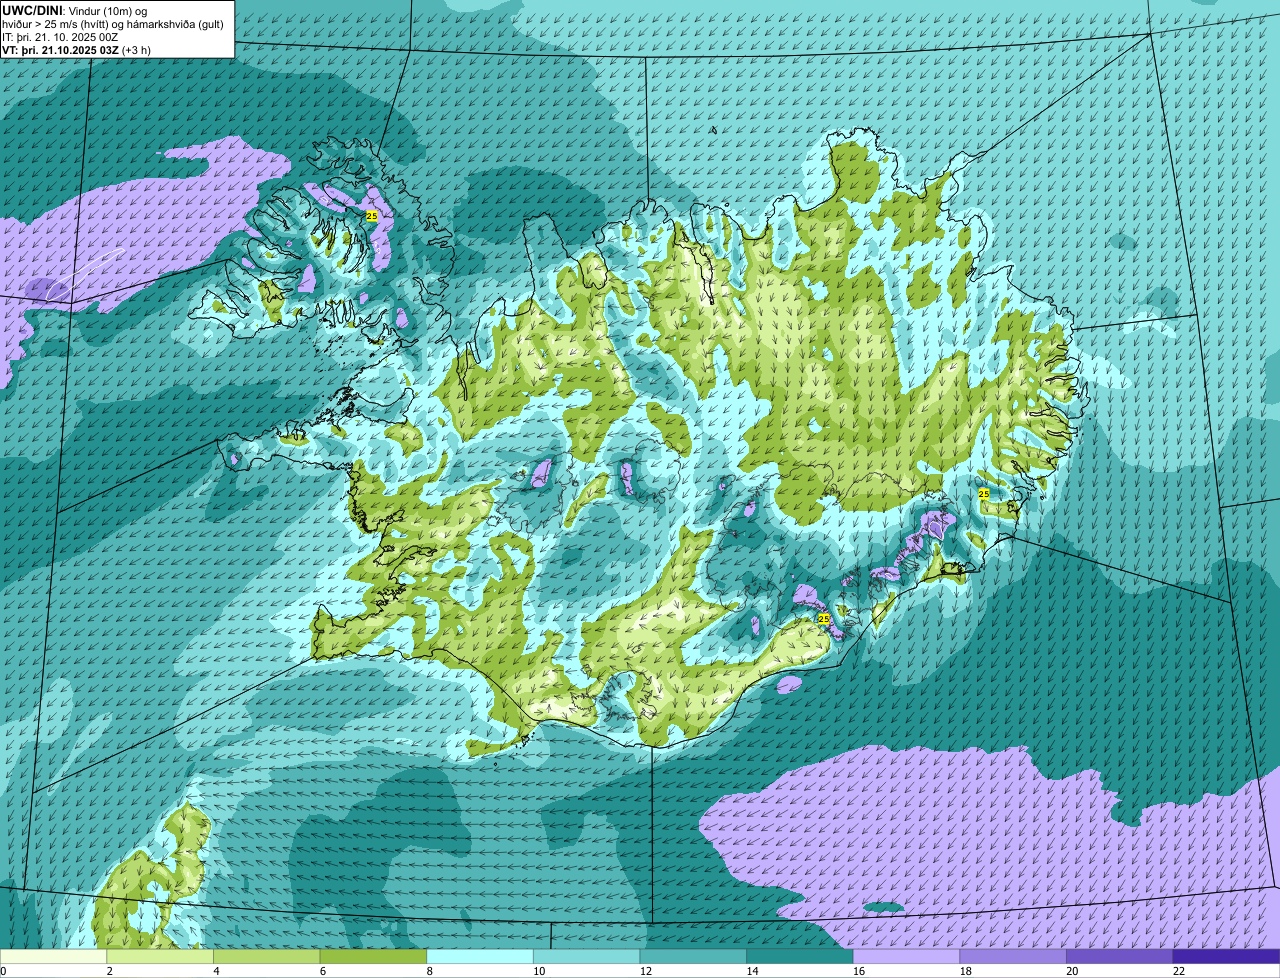
Task: Select the 18–20 m/s purple legend swatch
Action: (x=1013, y=956)
